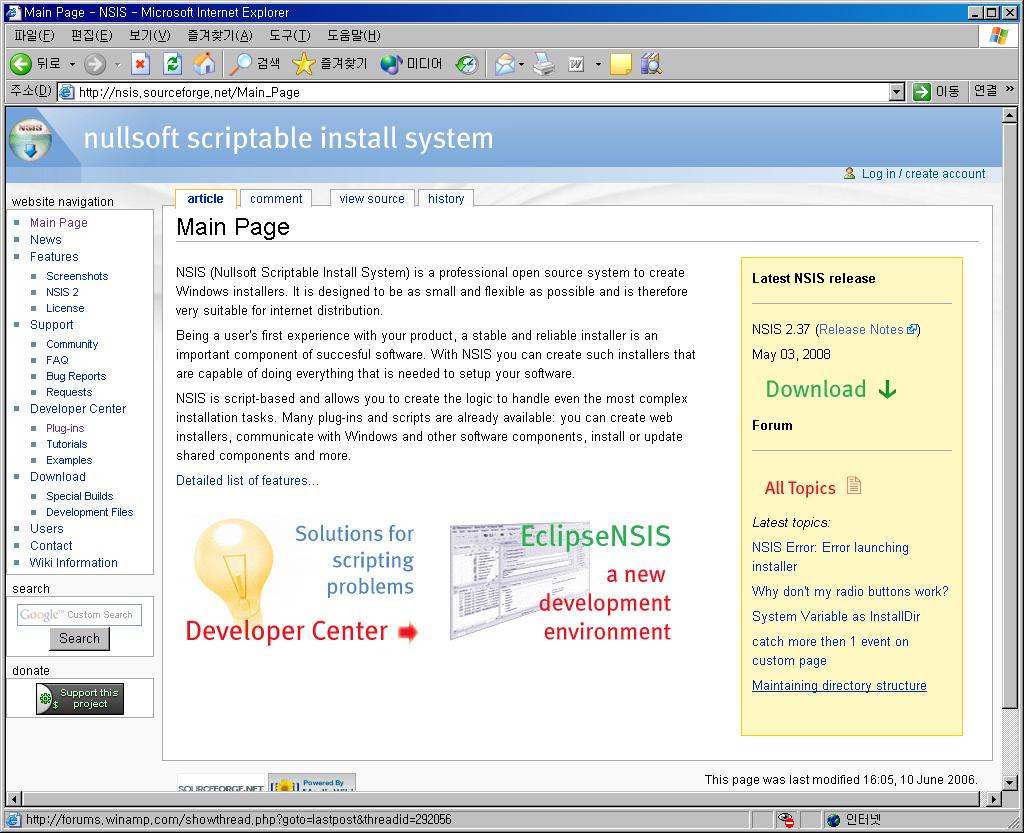
Task: Click the yellow note toolbar icon
Action: (620, 63)
